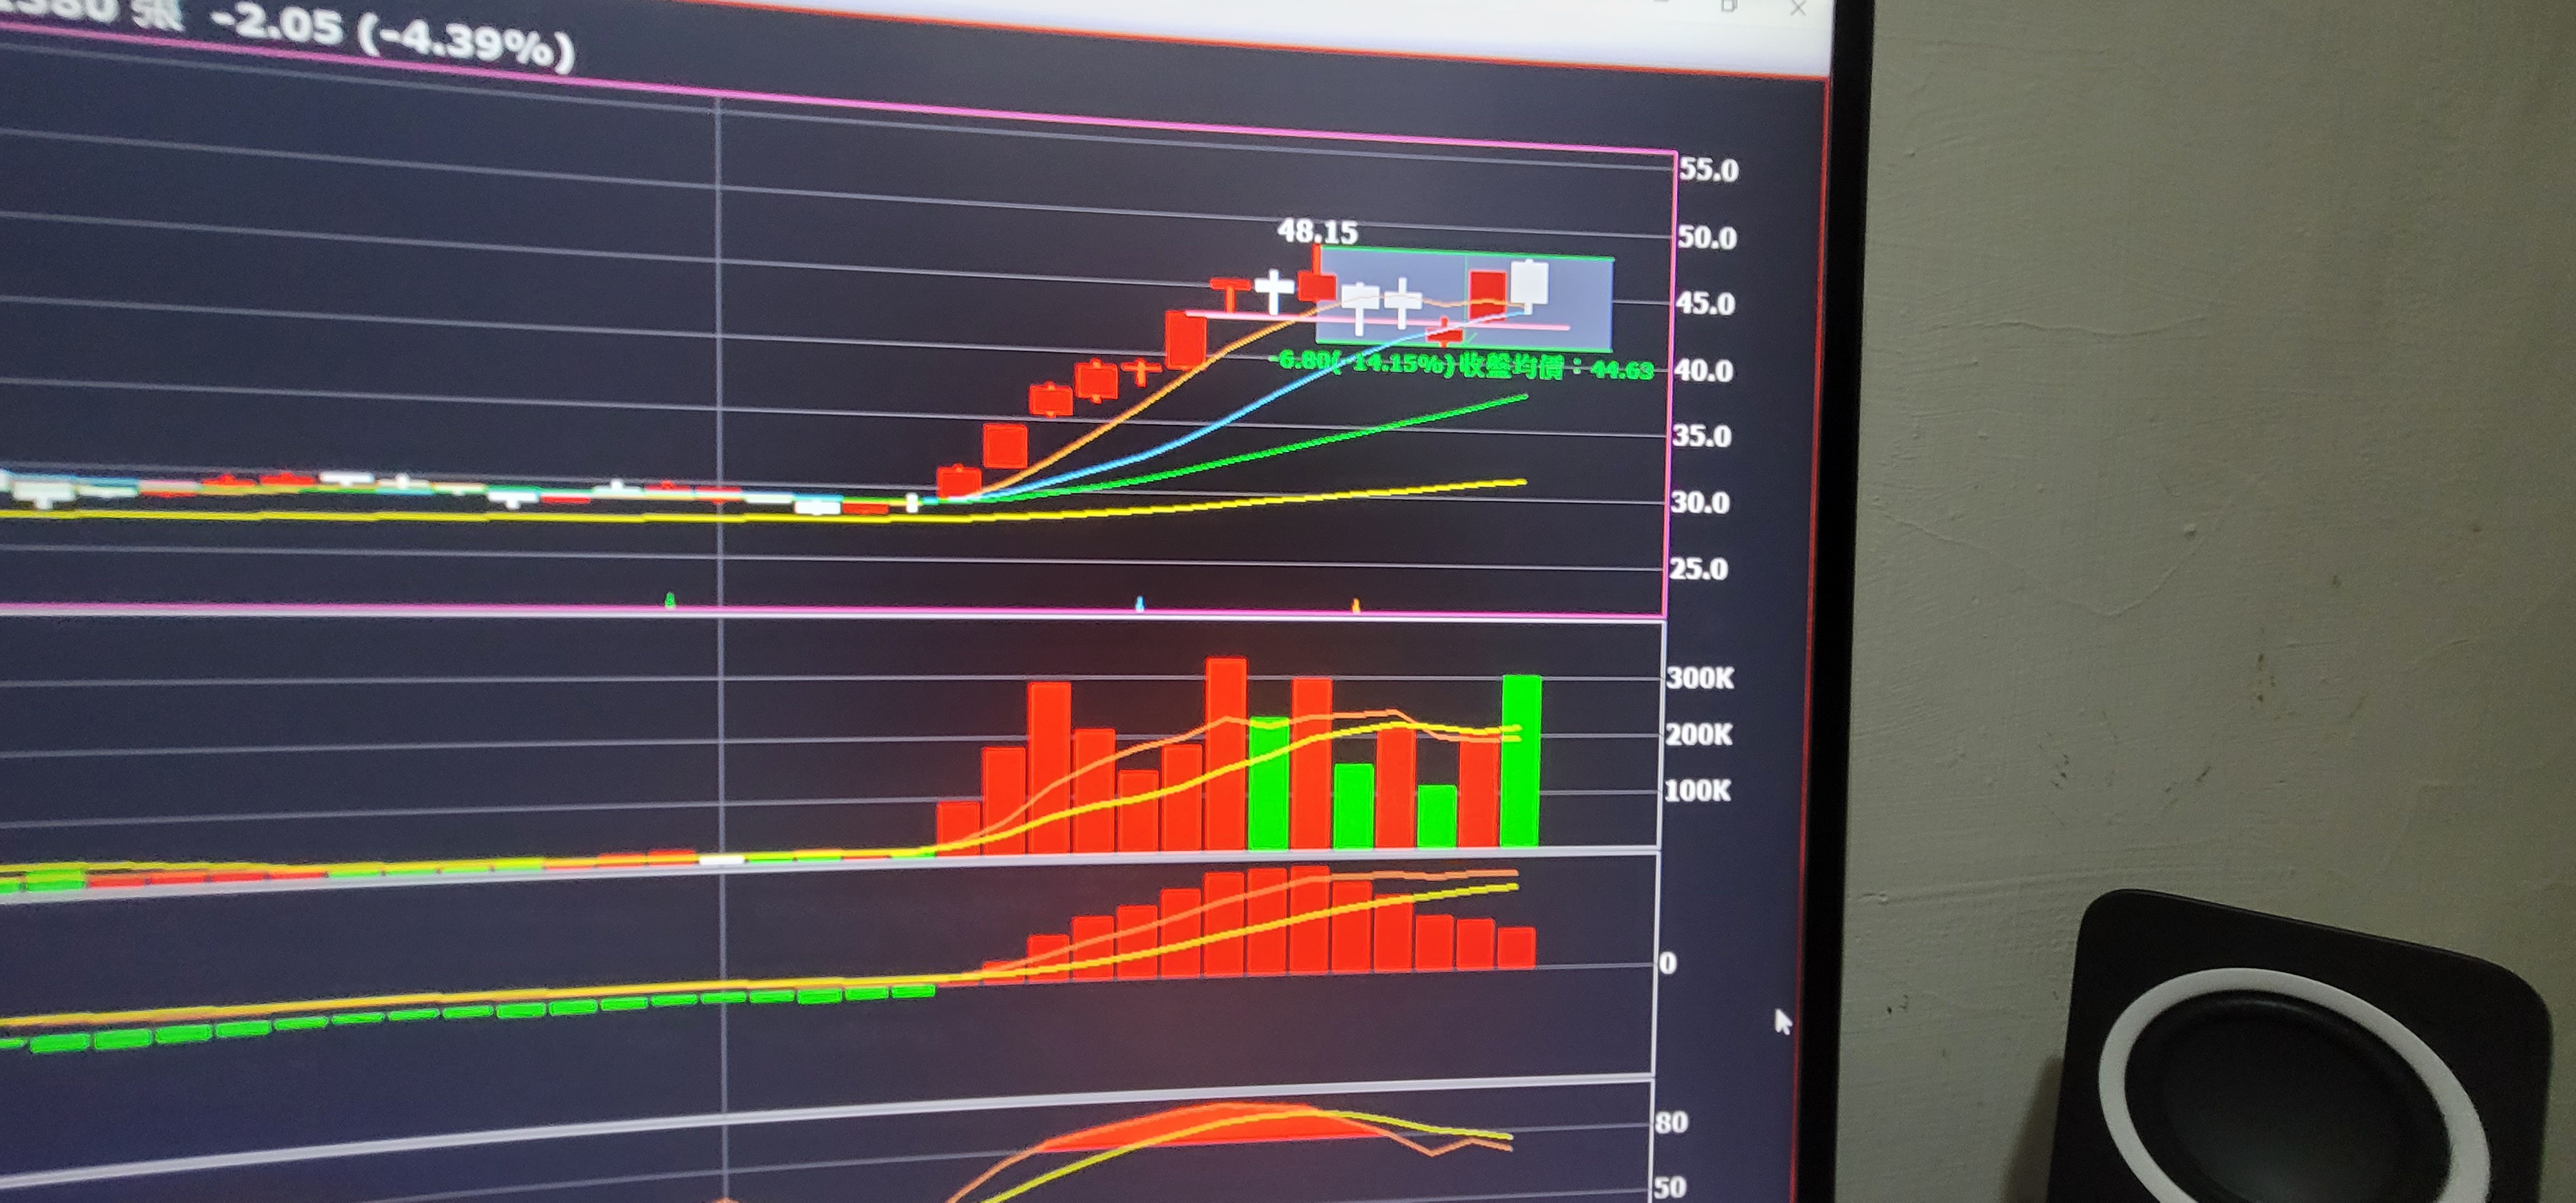Click the orange marker on time axis

(1355, 605)
